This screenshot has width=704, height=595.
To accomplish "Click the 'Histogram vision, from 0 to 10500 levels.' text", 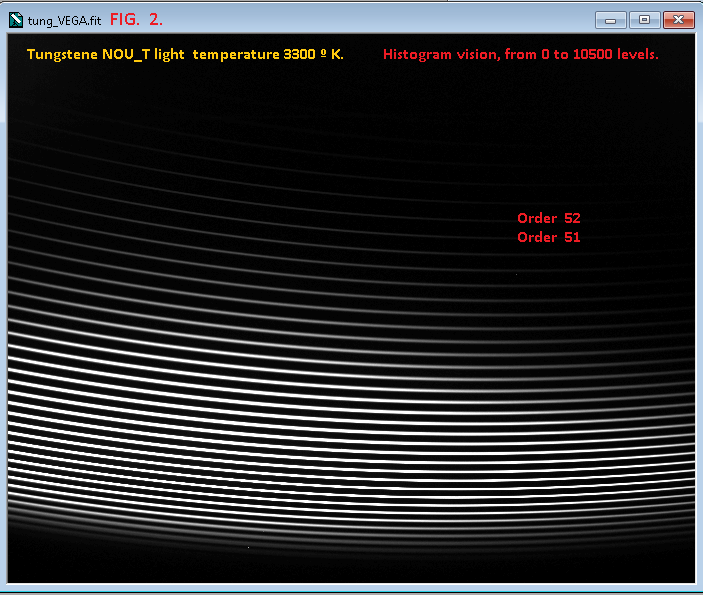I will pyautogui.click(x=520, y=54).
